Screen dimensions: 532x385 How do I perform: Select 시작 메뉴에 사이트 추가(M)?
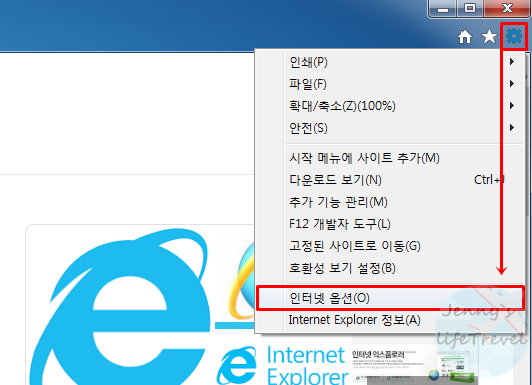pyautogui.click(x=390, y=158)
